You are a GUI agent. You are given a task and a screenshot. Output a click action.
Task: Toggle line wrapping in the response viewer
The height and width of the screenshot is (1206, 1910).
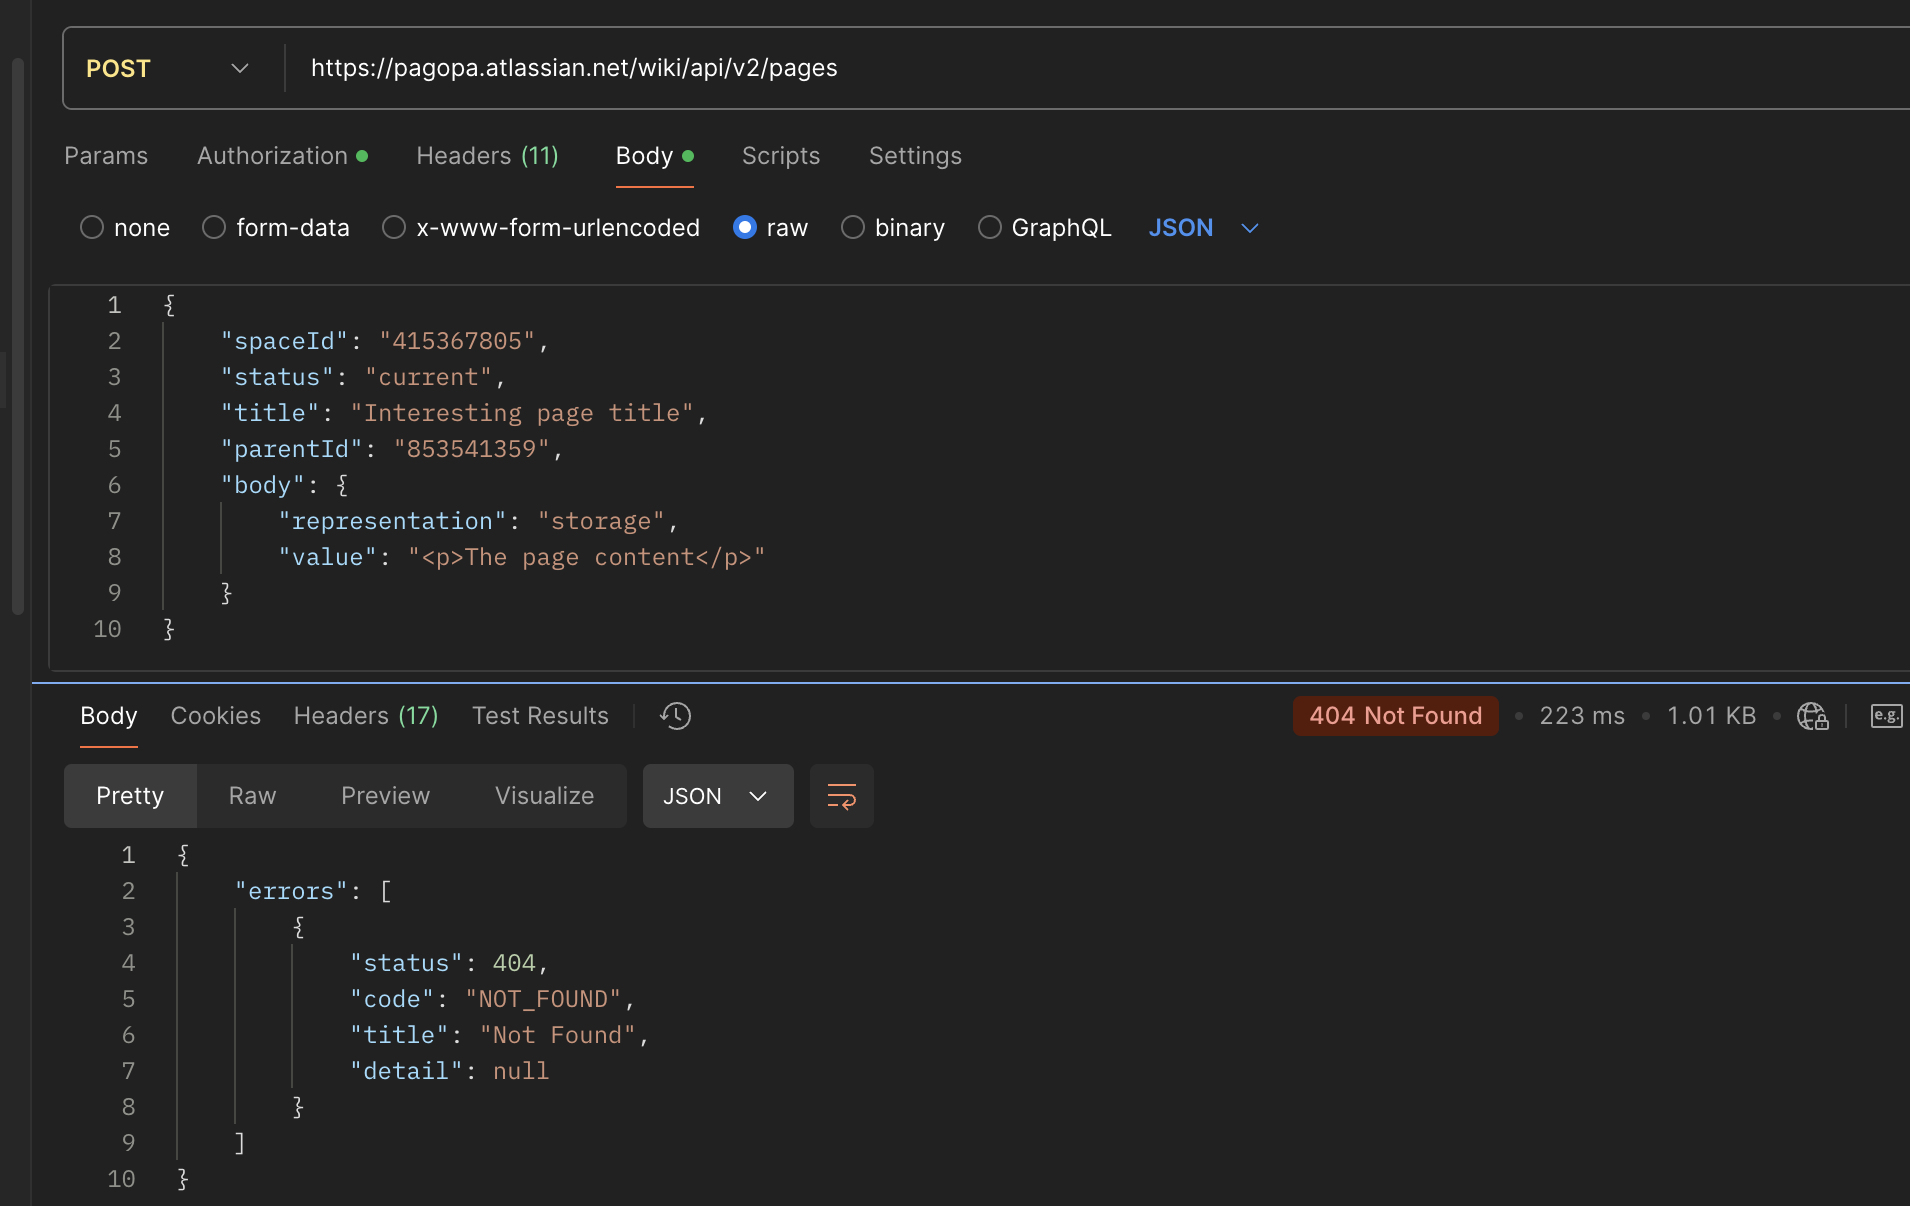[x=841, y=796]
